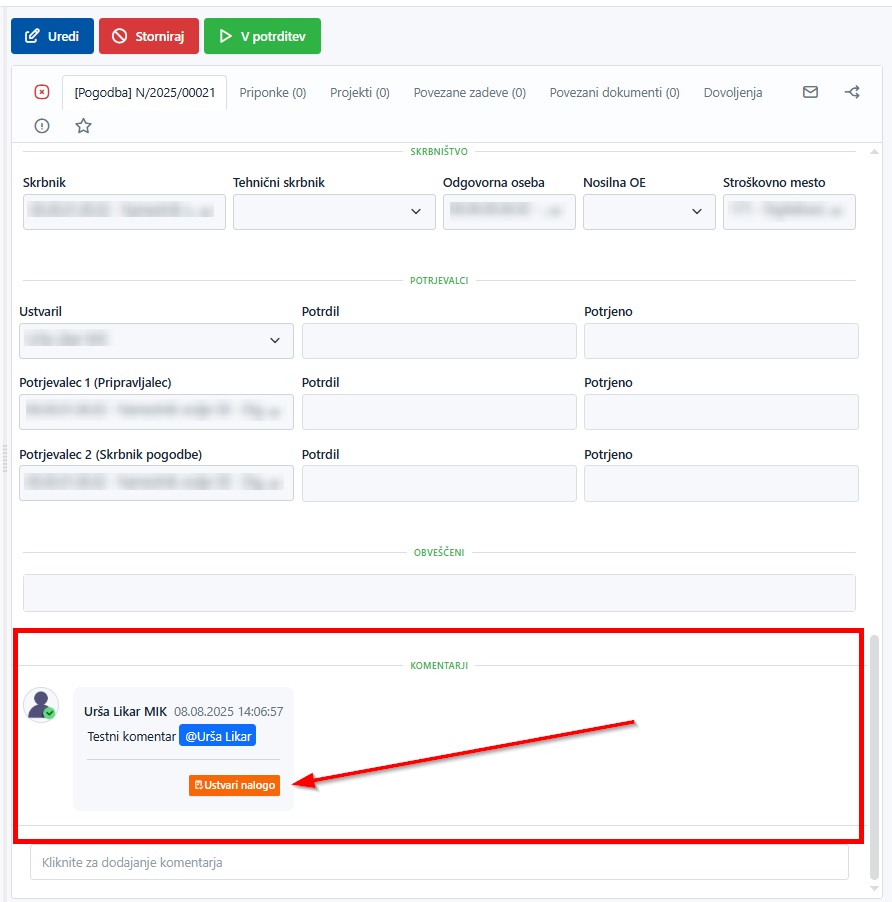Click the add comment input field
This screenshot has width=892, height=902.
(x=438, y=862)
